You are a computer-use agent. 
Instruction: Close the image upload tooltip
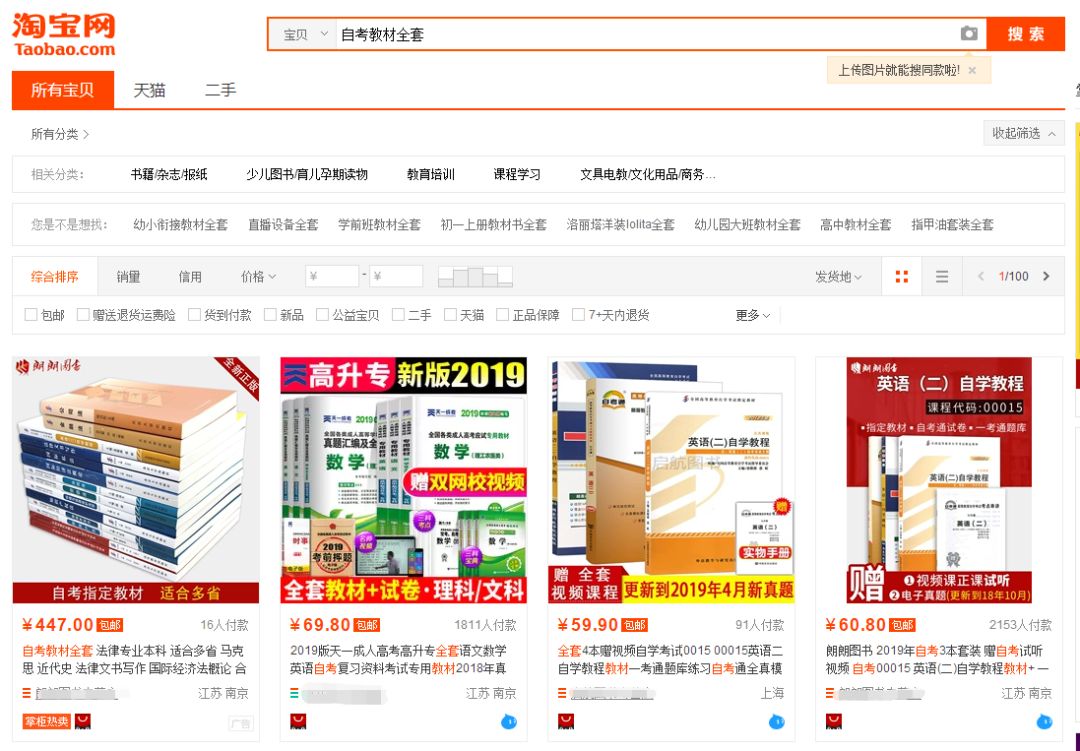972,70
